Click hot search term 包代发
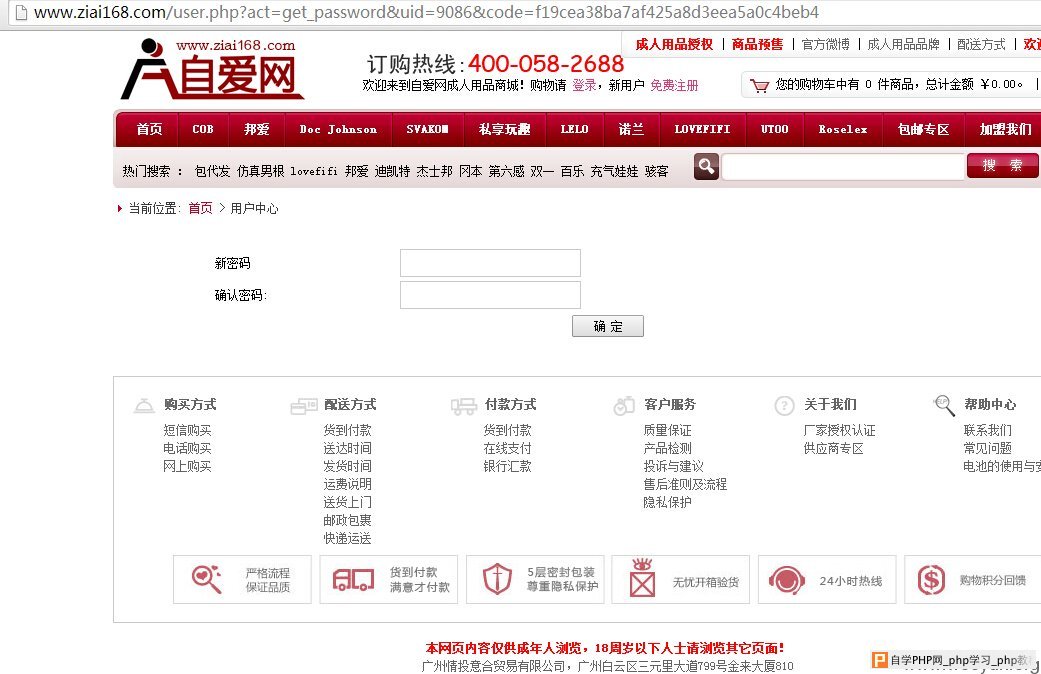This screenshot has height=674, width=1041. (x=212, y=171)
